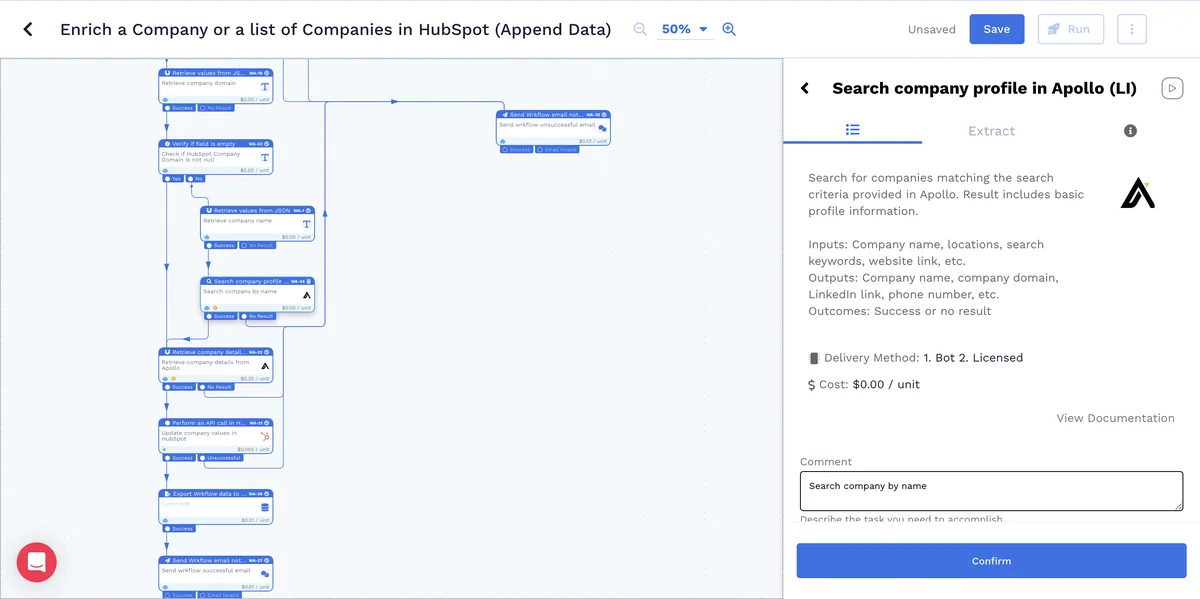Image resolution: width=1200 pixels, height=599 pixels.
Task: Click HubSpot icon in Perform API call node
Action: point(265,437)
